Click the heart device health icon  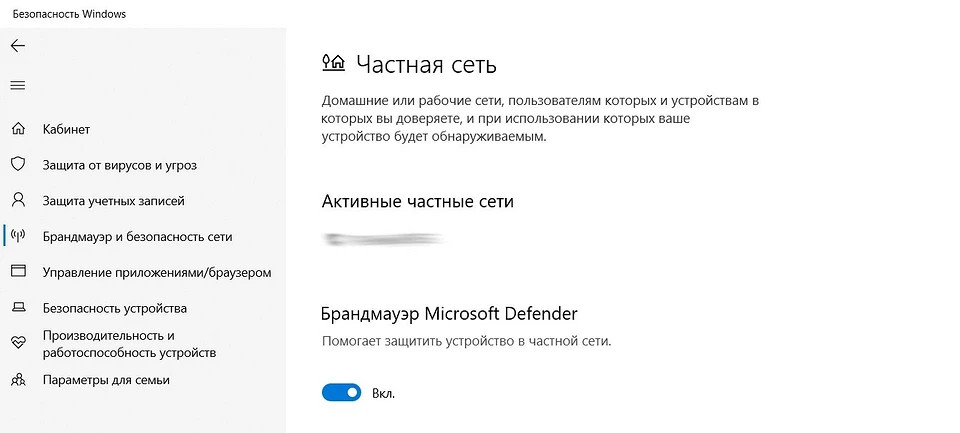(x=18, y=344)
